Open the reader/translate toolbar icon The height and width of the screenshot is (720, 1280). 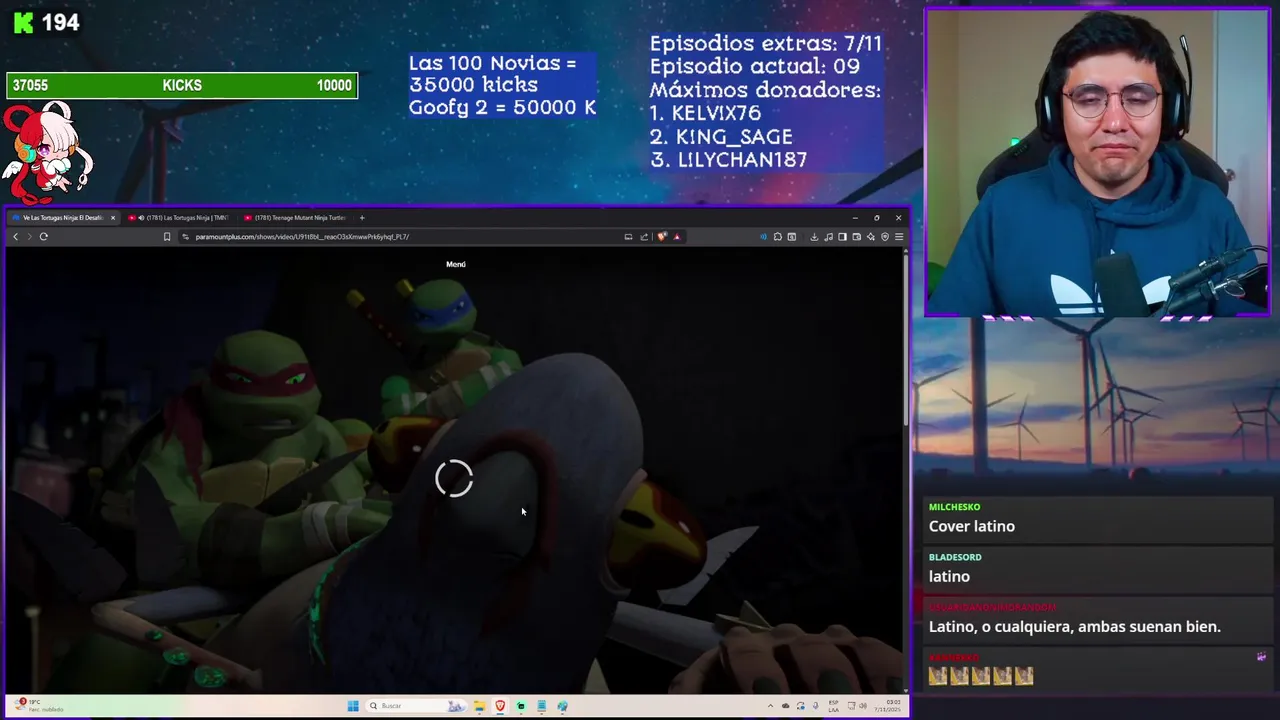(x=791, y=237)
